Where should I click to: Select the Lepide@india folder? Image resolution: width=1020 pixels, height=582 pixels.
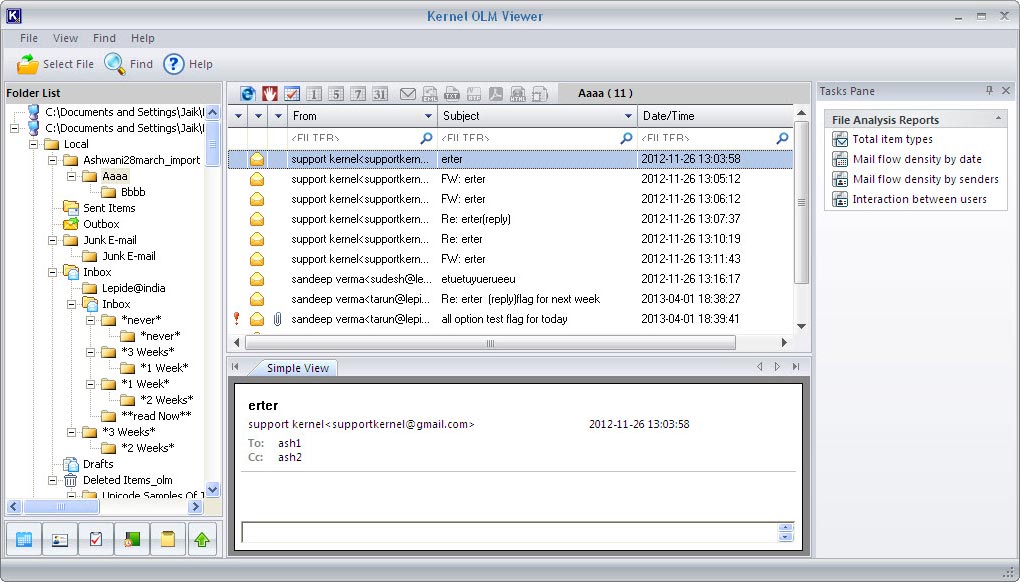click(133, 288)
